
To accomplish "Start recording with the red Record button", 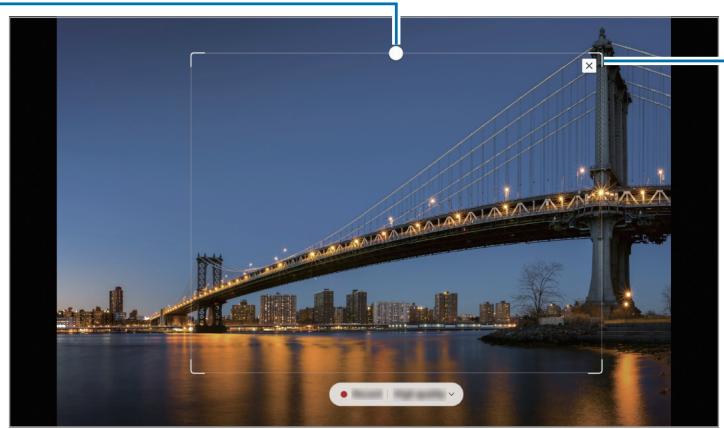I will pyautogui.click(x=362, y=394).
